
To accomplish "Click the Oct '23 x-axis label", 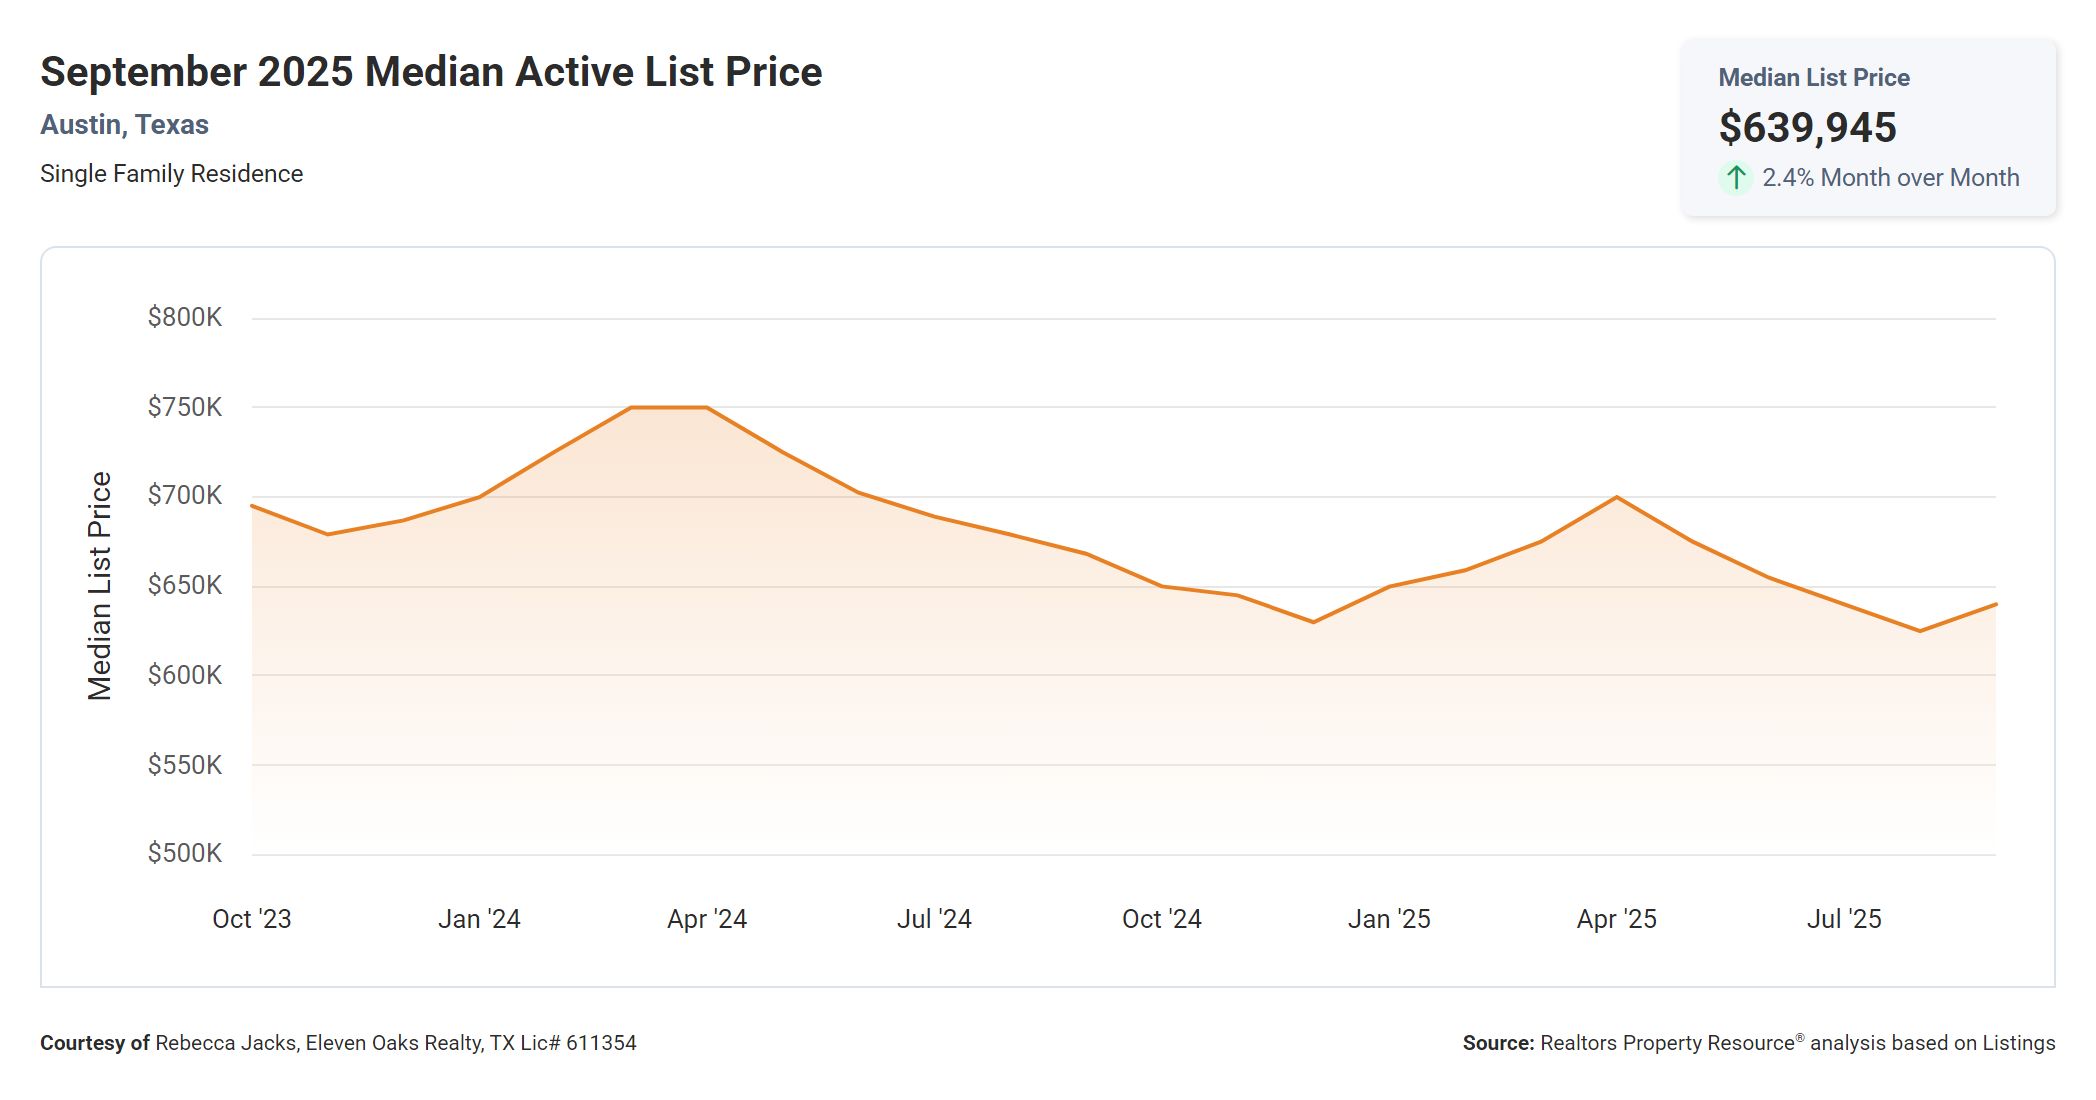I will 252,919.
